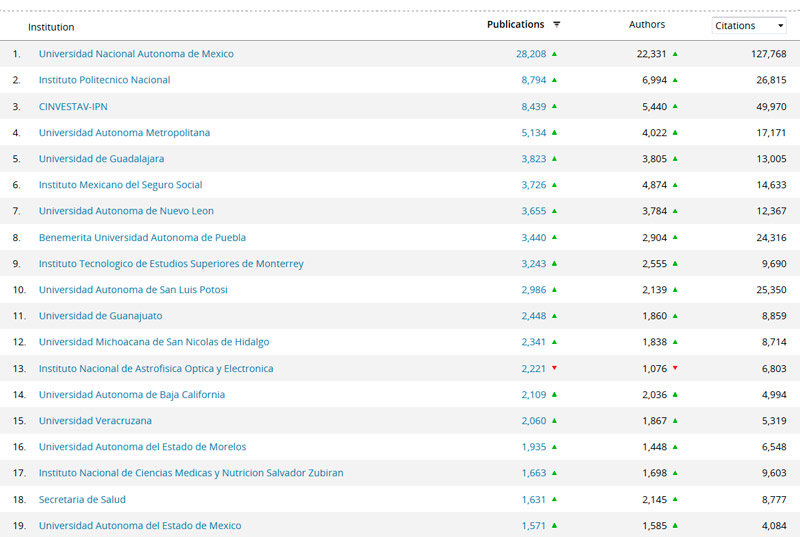Click publications count 1,935
This screenshot has width=800, height=537.
(x=534, y=447)
